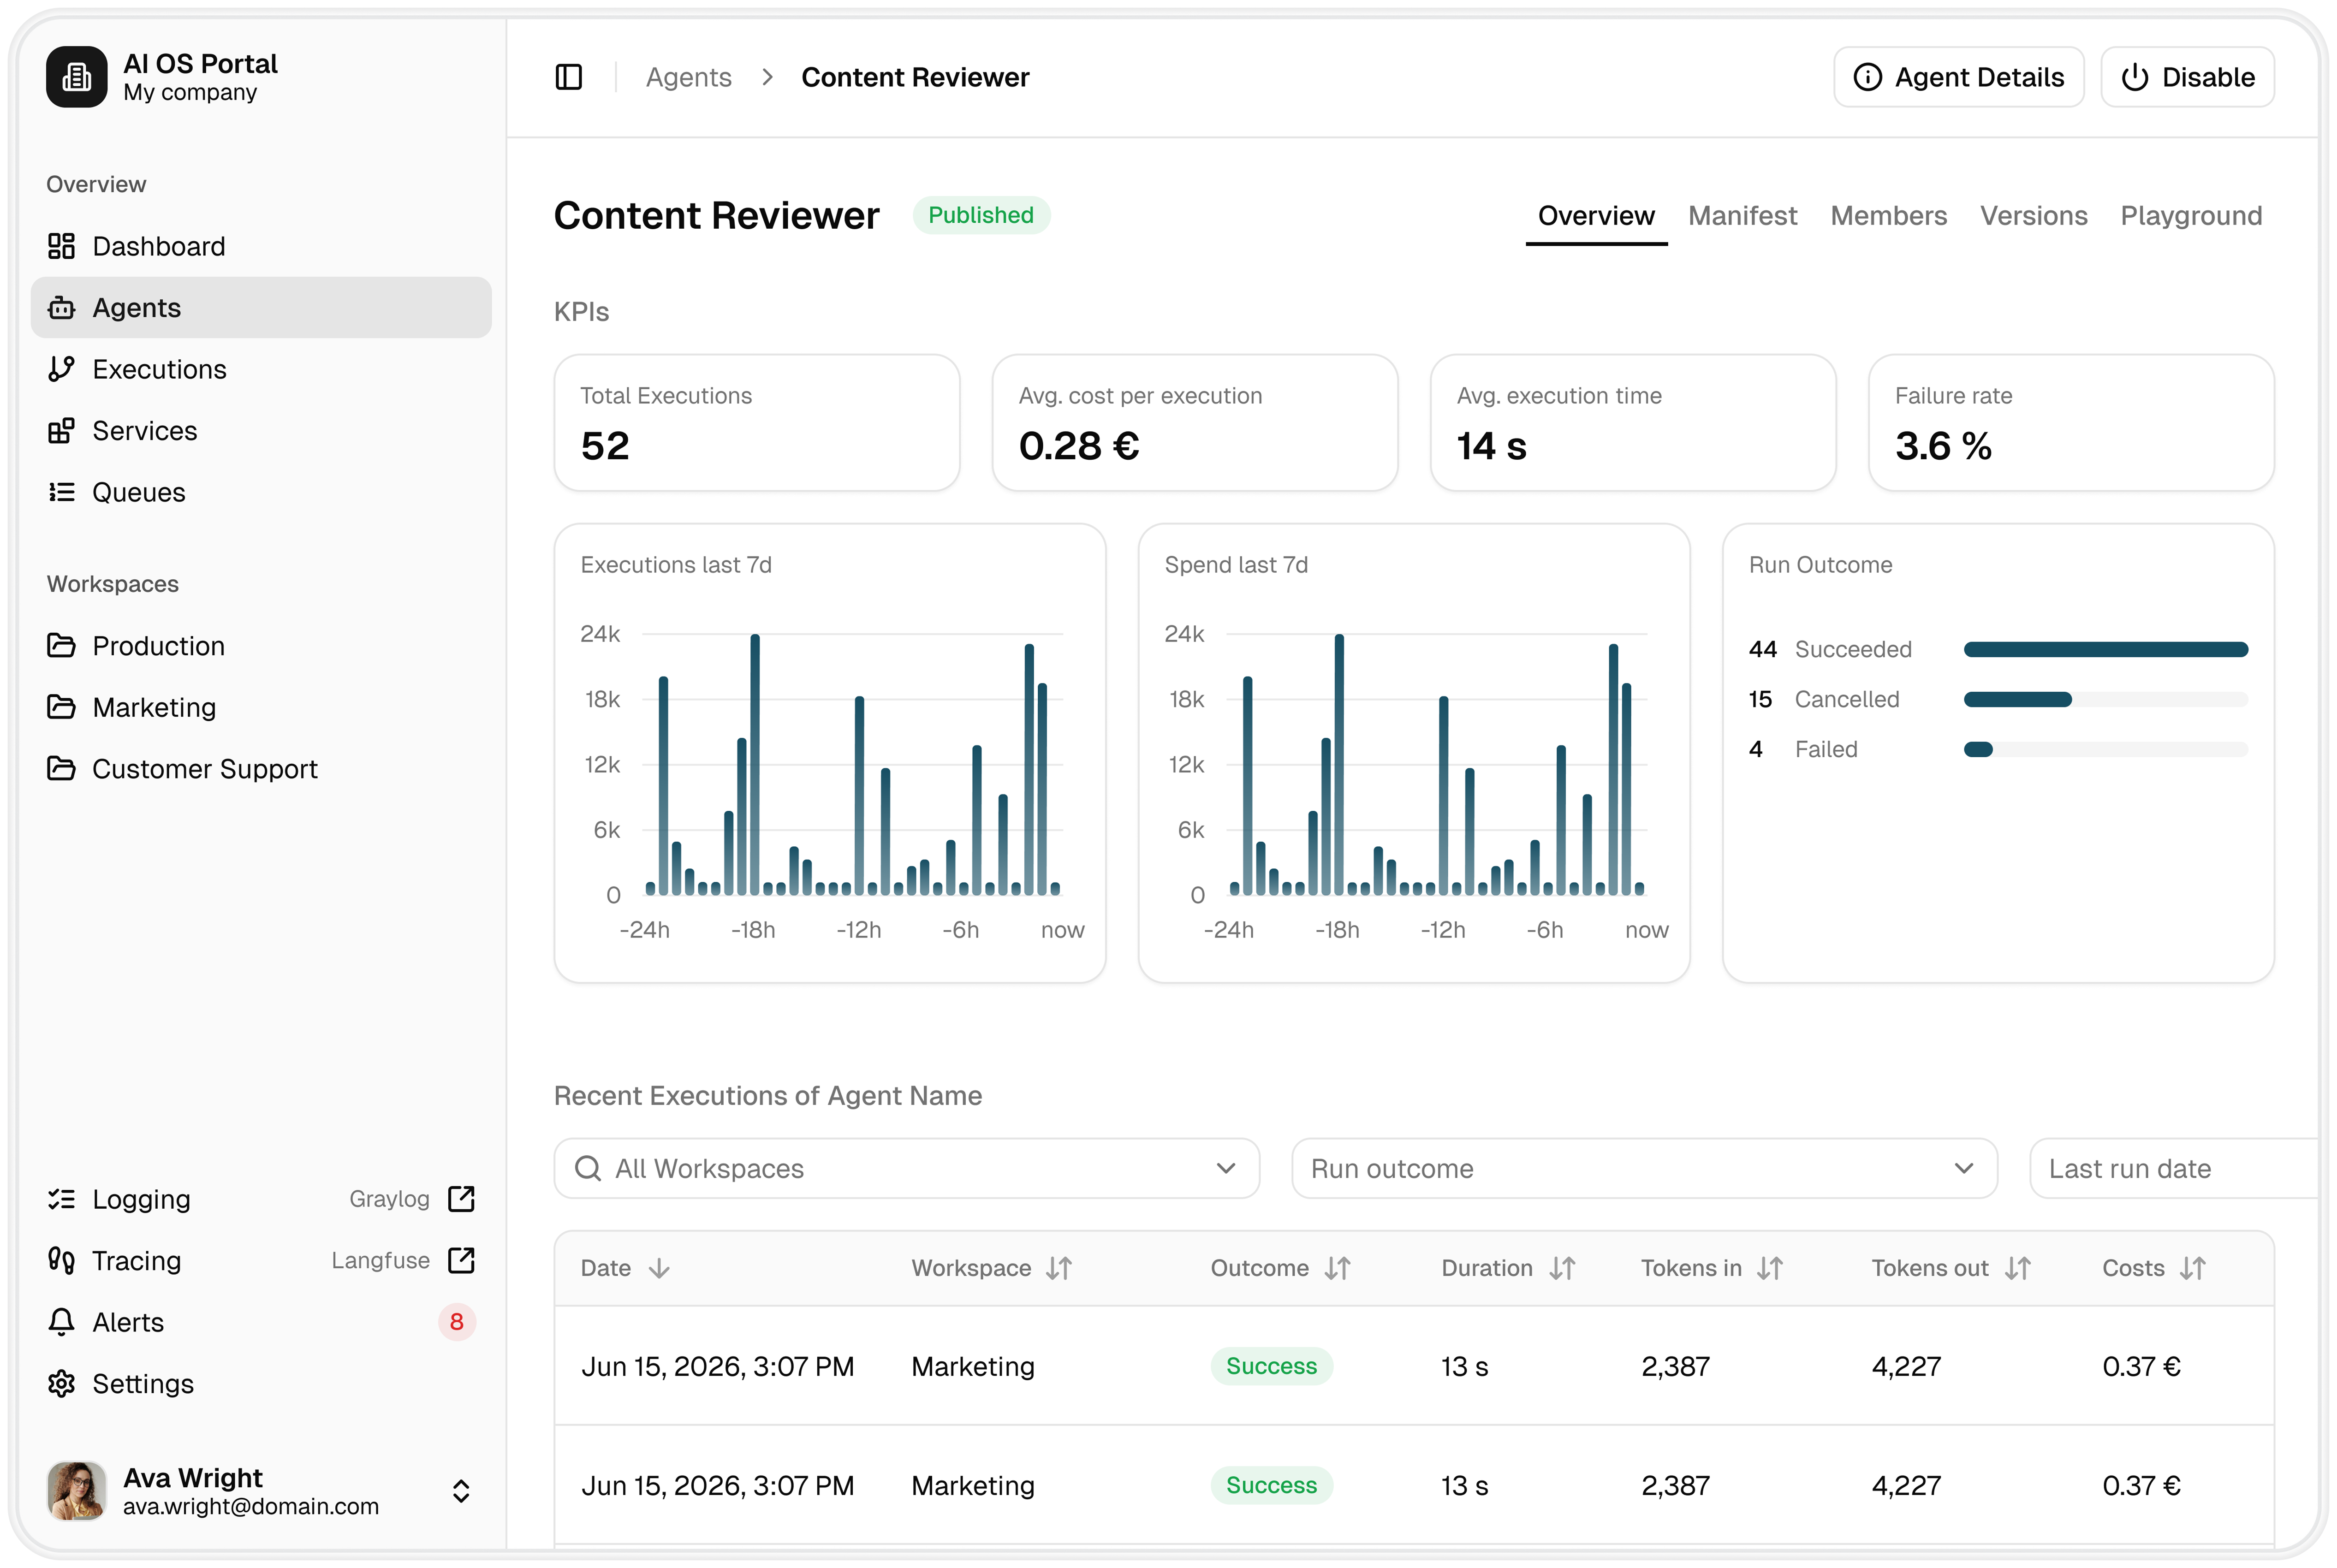Click the Queues list icon
Image resolution: width=2337 pixels, height=1568 pixels.
(61, 492)
